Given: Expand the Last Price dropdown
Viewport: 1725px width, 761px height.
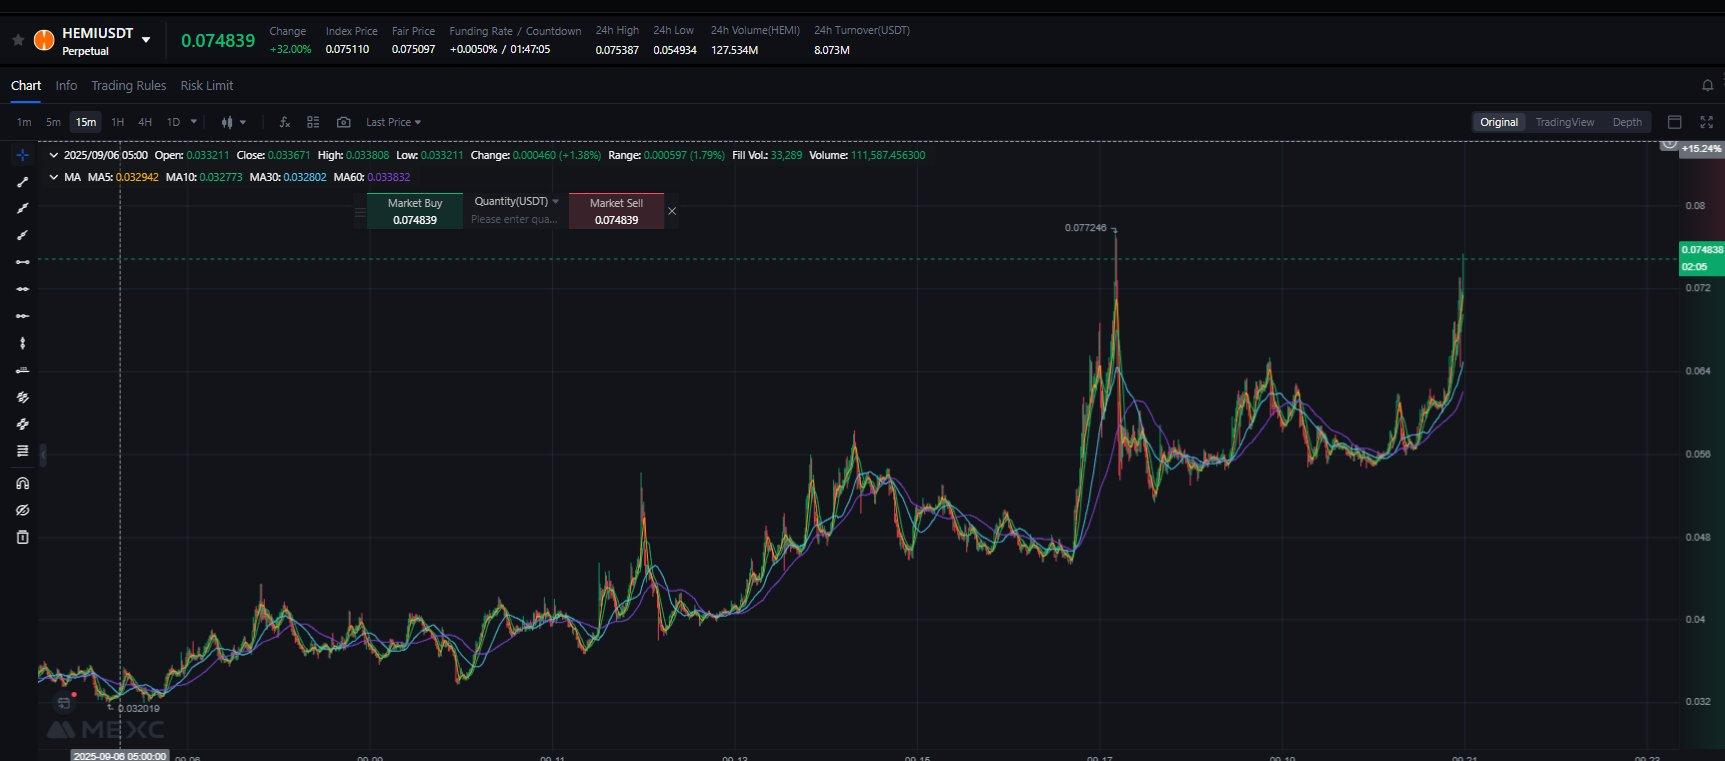Looking at the screenshot, I should coord(393,122).
